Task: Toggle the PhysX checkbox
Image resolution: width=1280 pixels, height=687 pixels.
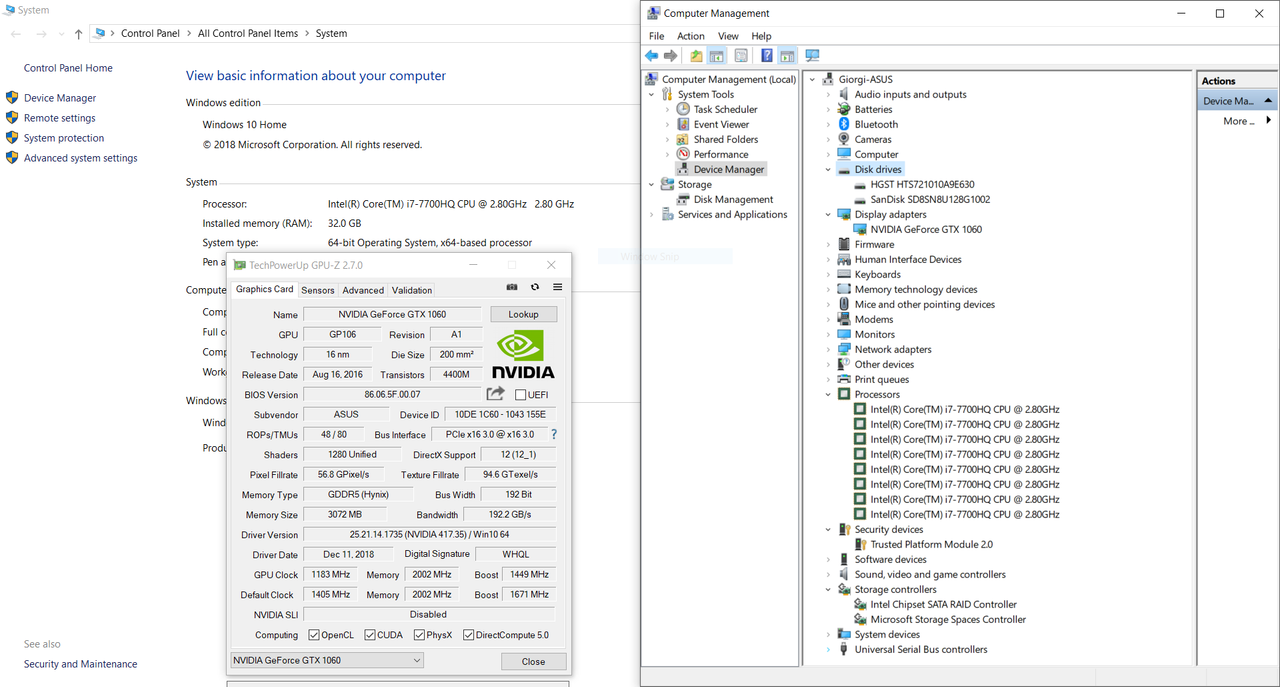Action: click(x=420, y=635)
